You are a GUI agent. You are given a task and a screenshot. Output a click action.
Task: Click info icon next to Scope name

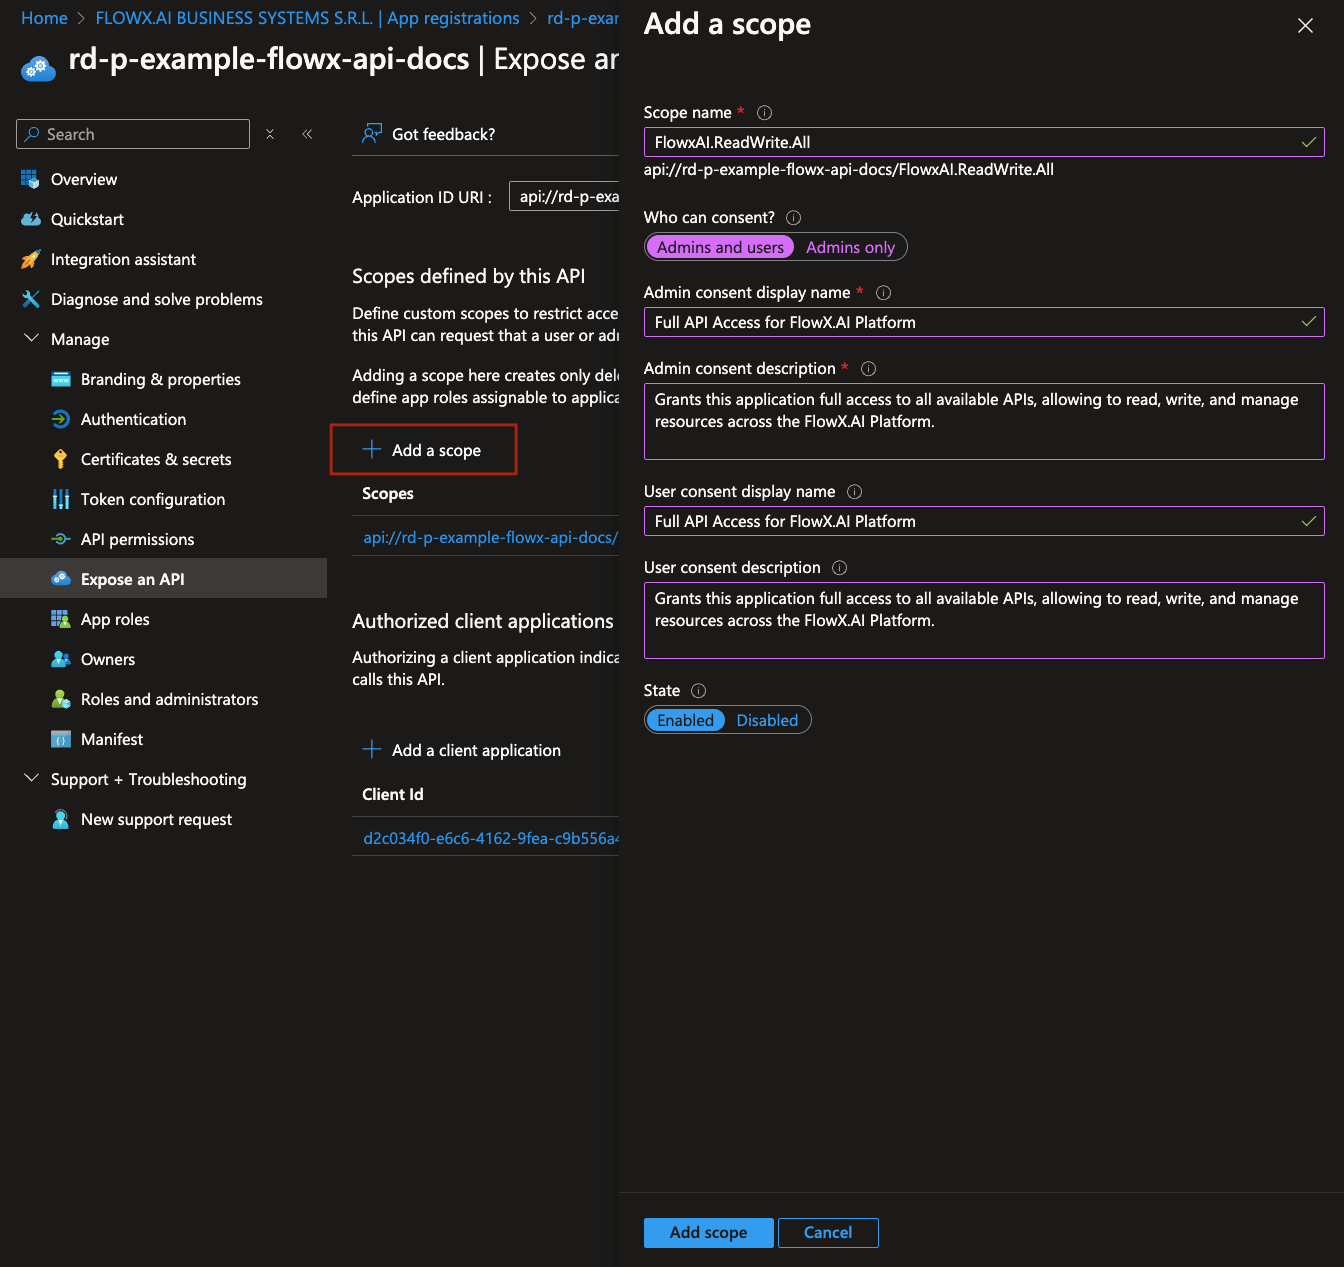(764, 113)
